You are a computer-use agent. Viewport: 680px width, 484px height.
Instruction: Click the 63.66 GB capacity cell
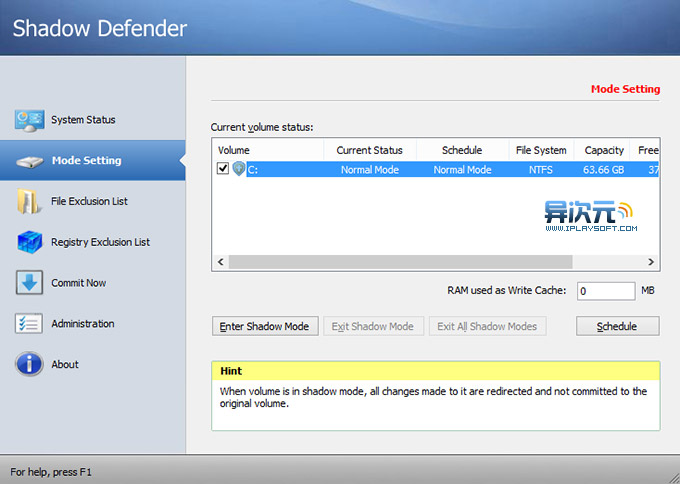click(603, 170)
